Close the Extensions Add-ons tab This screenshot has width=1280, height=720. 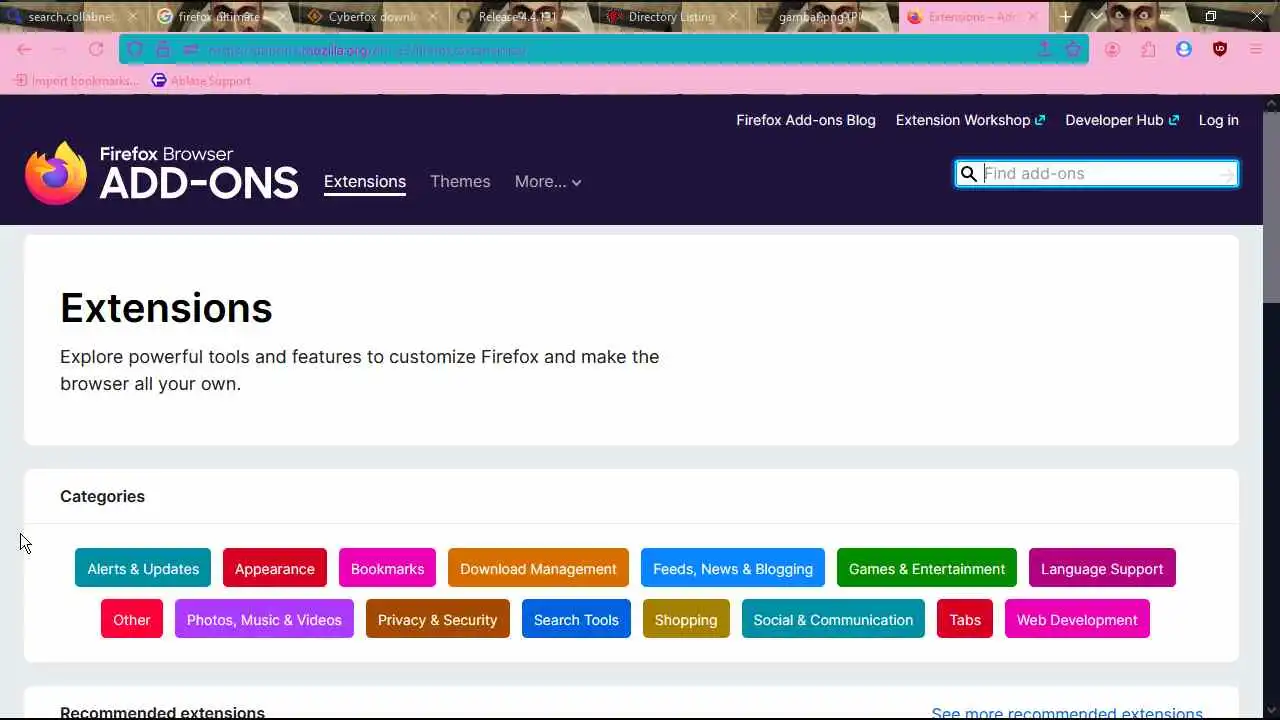pyautogui.click(x=1033, y=17)
